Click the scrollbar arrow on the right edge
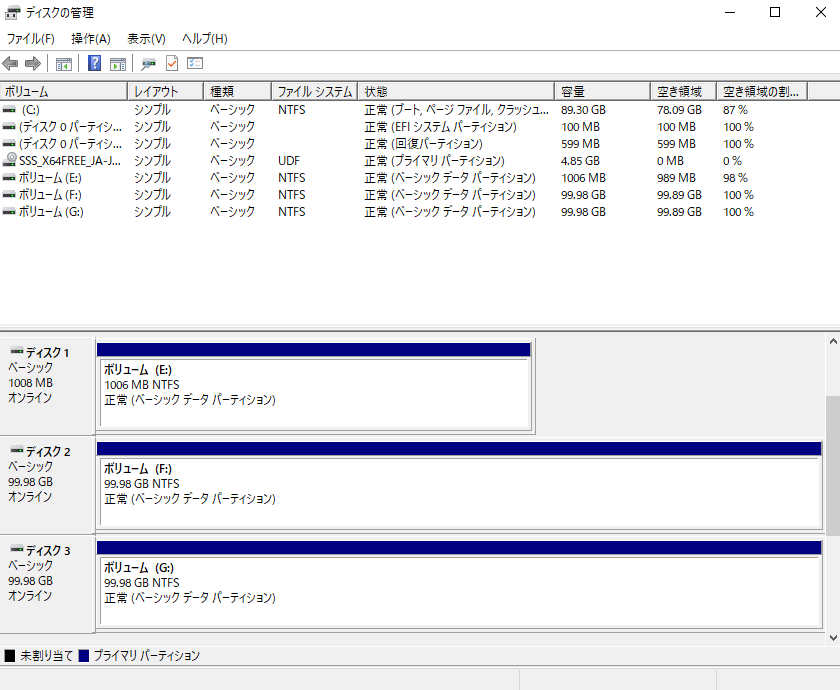This screenshot has width=840, height=690. coord(833,341)
